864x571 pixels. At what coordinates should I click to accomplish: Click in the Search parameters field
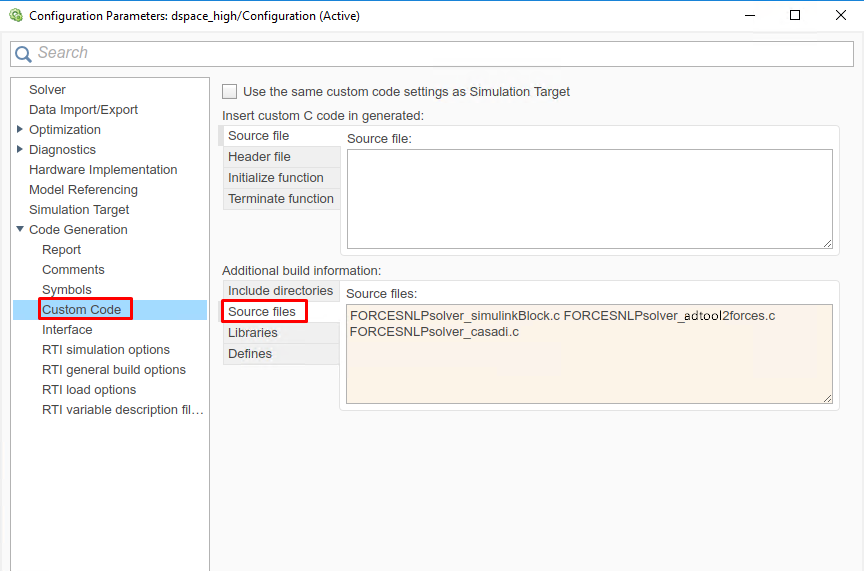pyautogui.click(x=440, y=54)
